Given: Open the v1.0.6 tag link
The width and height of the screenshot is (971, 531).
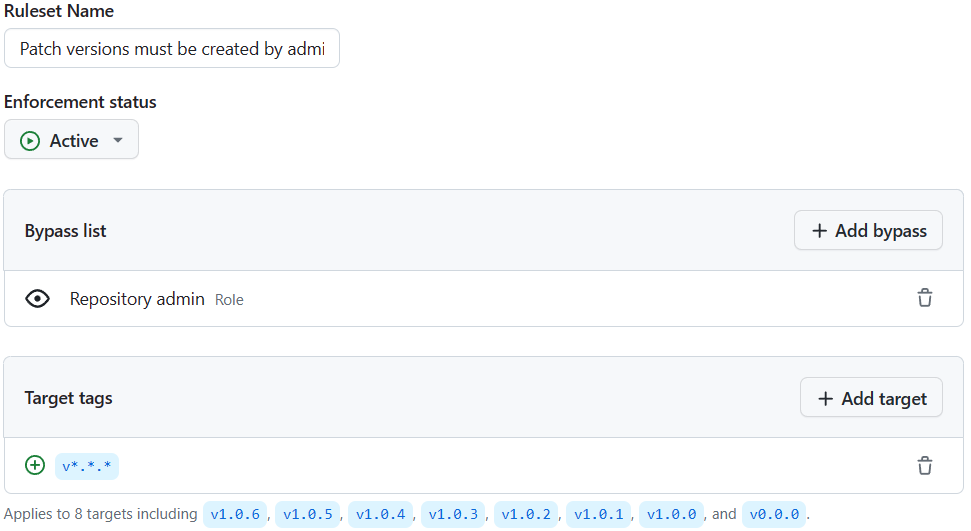Looking at the screenshot, I should point(235,514).
